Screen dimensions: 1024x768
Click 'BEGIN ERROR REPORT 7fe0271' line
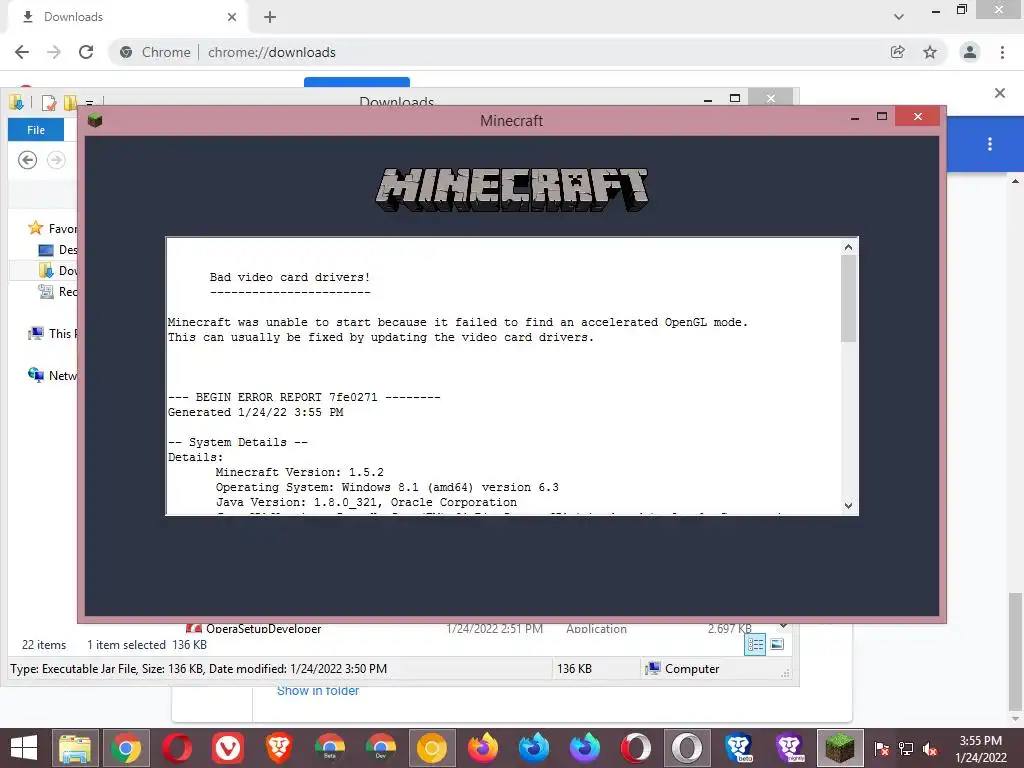(x=304, y=397)
